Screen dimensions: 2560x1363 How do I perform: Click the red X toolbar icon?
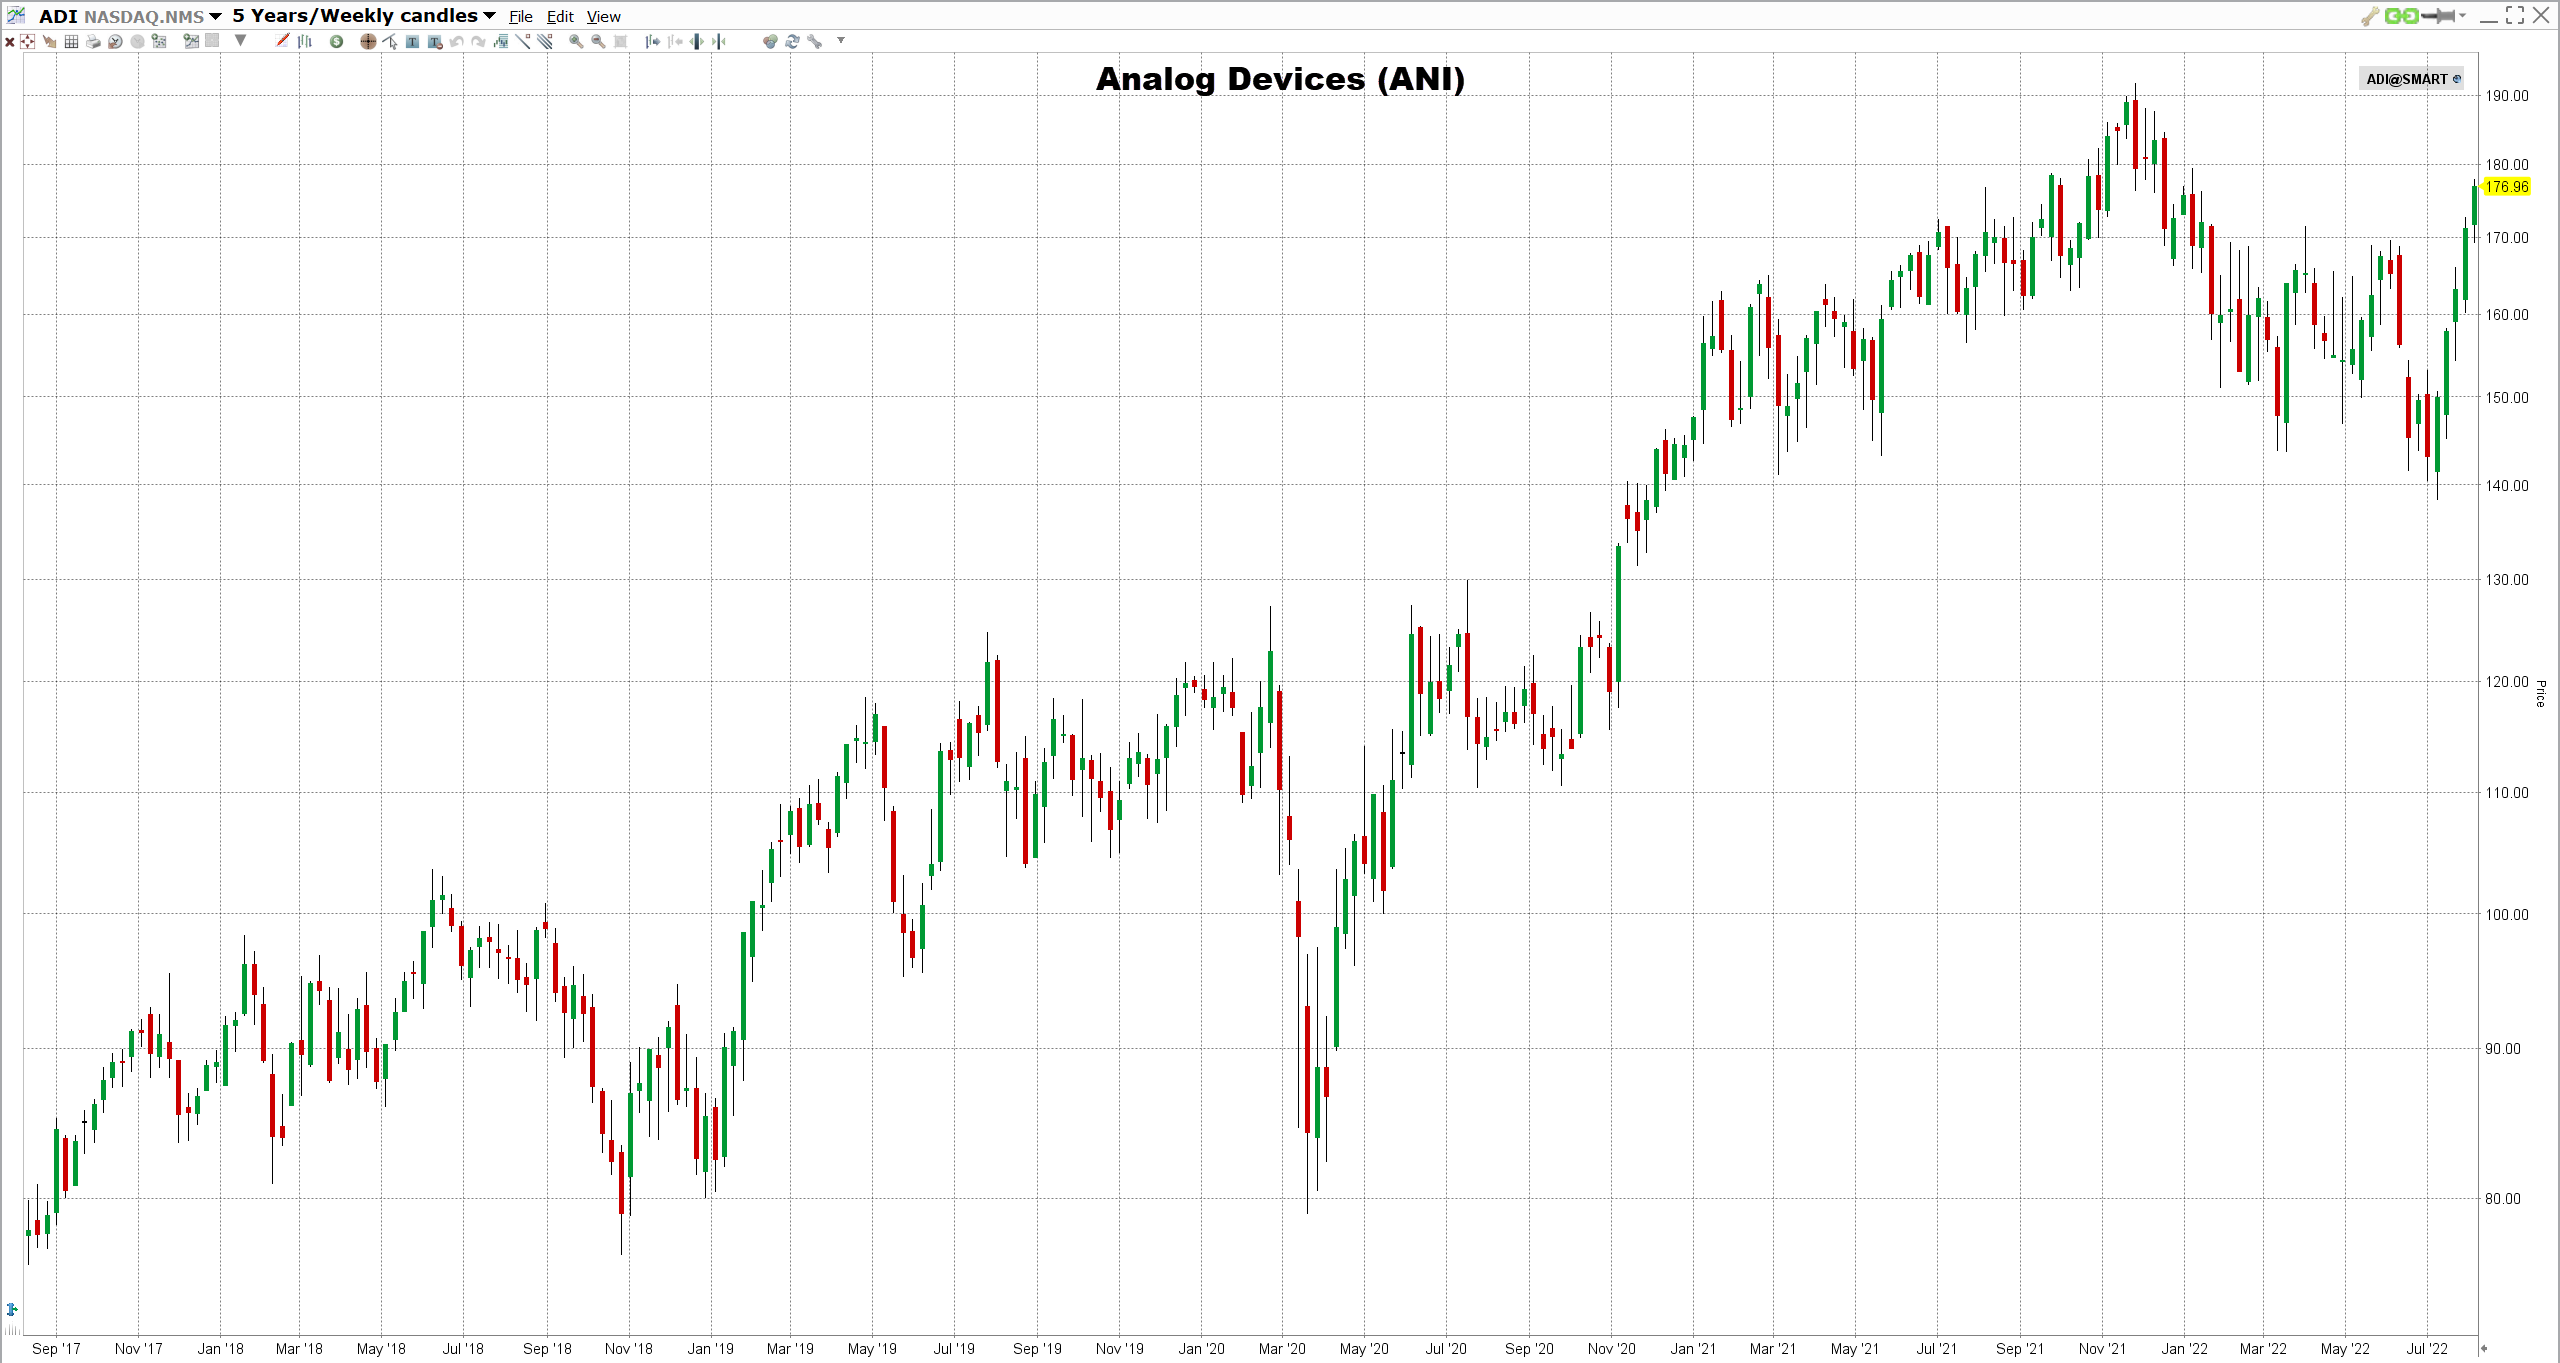[x=10, y=41]
